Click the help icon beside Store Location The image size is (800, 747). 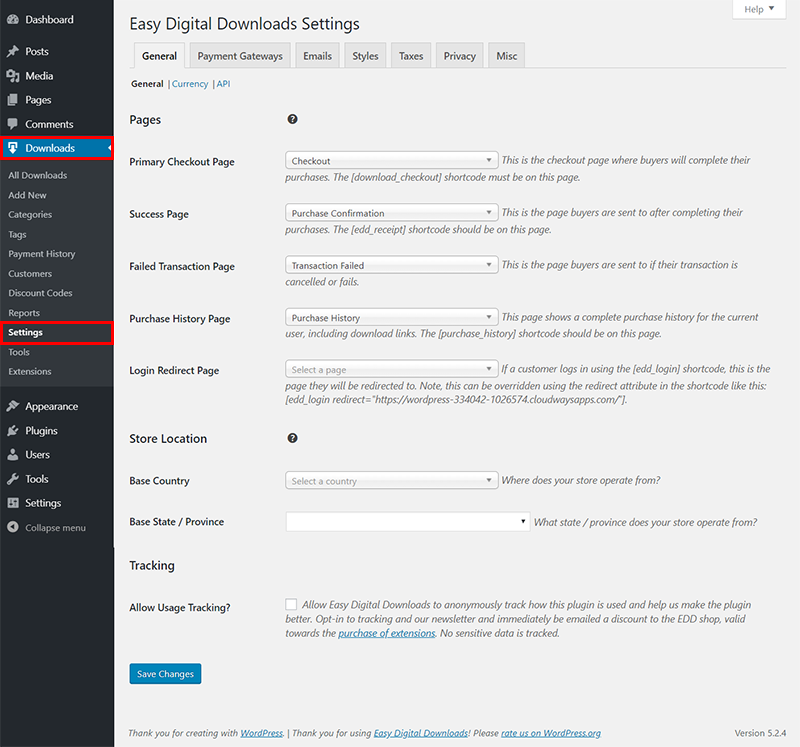(x=292, y=438)
